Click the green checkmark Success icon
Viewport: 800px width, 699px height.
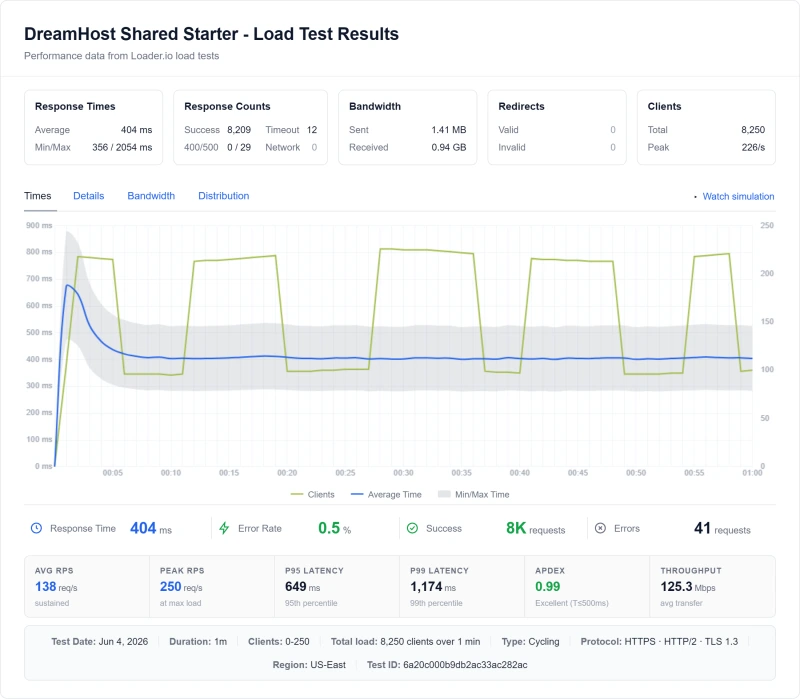(412, 528)
